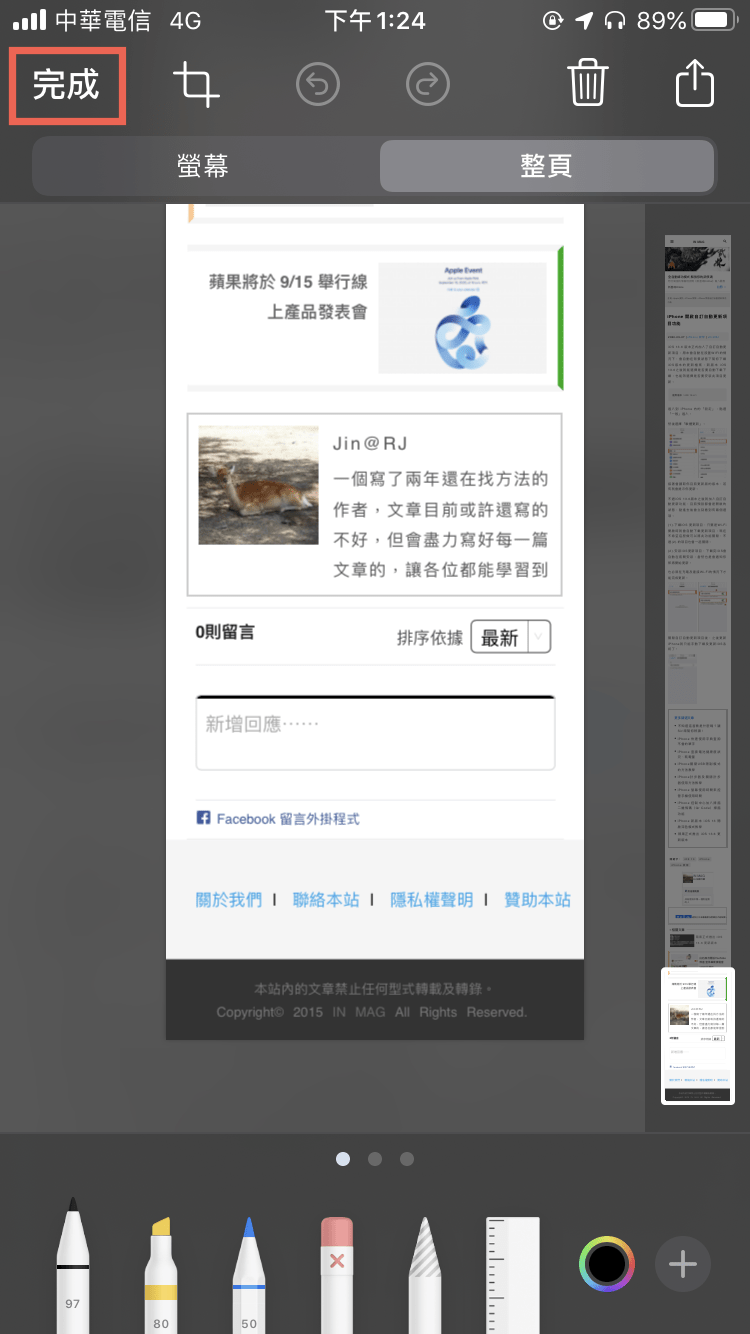This screenshot has width=750, height=1334.
Task: Tap the deer author avatar image
Action: coord(259,485)
